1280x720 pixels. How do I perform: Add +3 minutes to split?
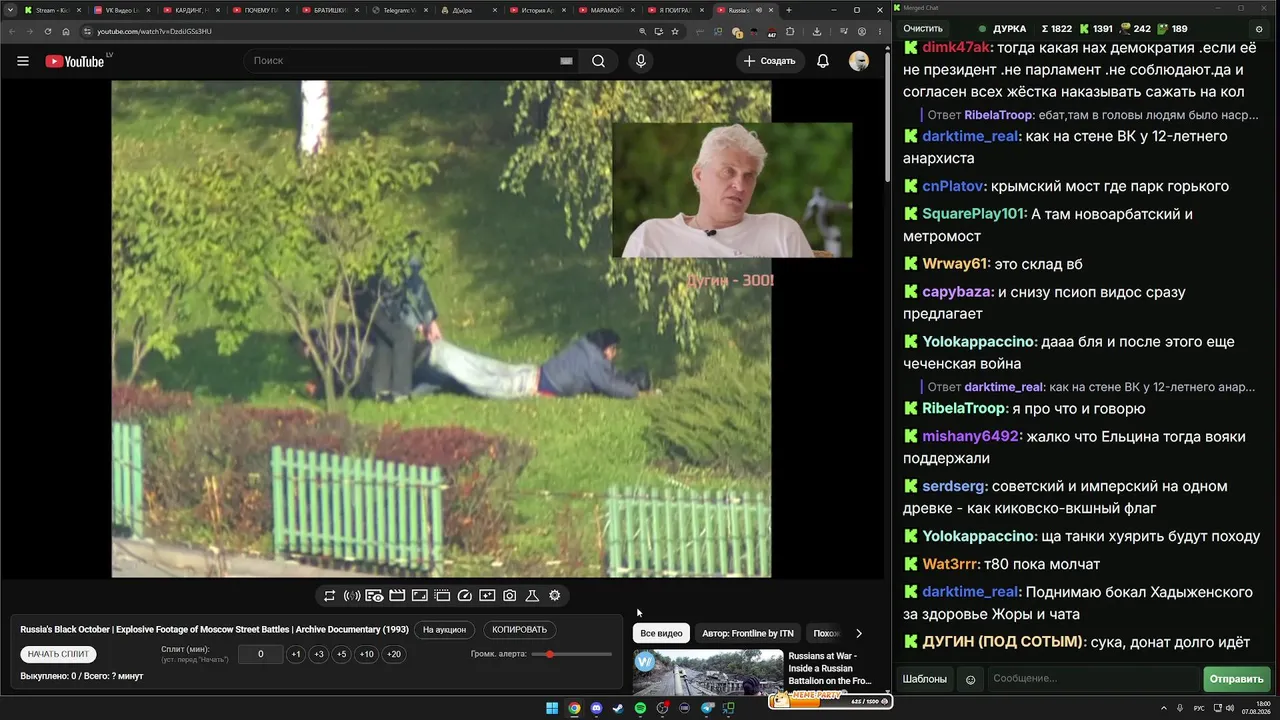(319, 654)
